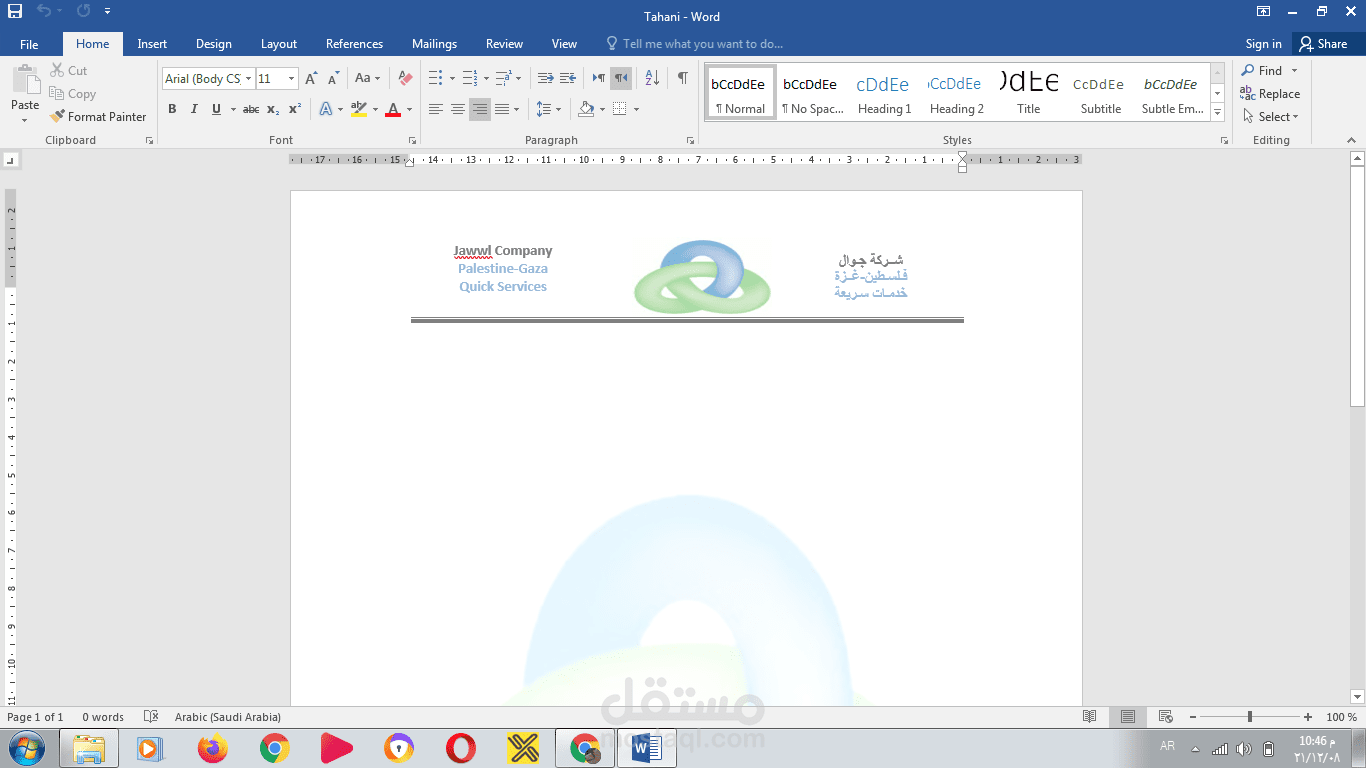This screenshot has height=768, width=1366.
Task: Click the Redo icon in title bar
Action: (x=82, y=11)
